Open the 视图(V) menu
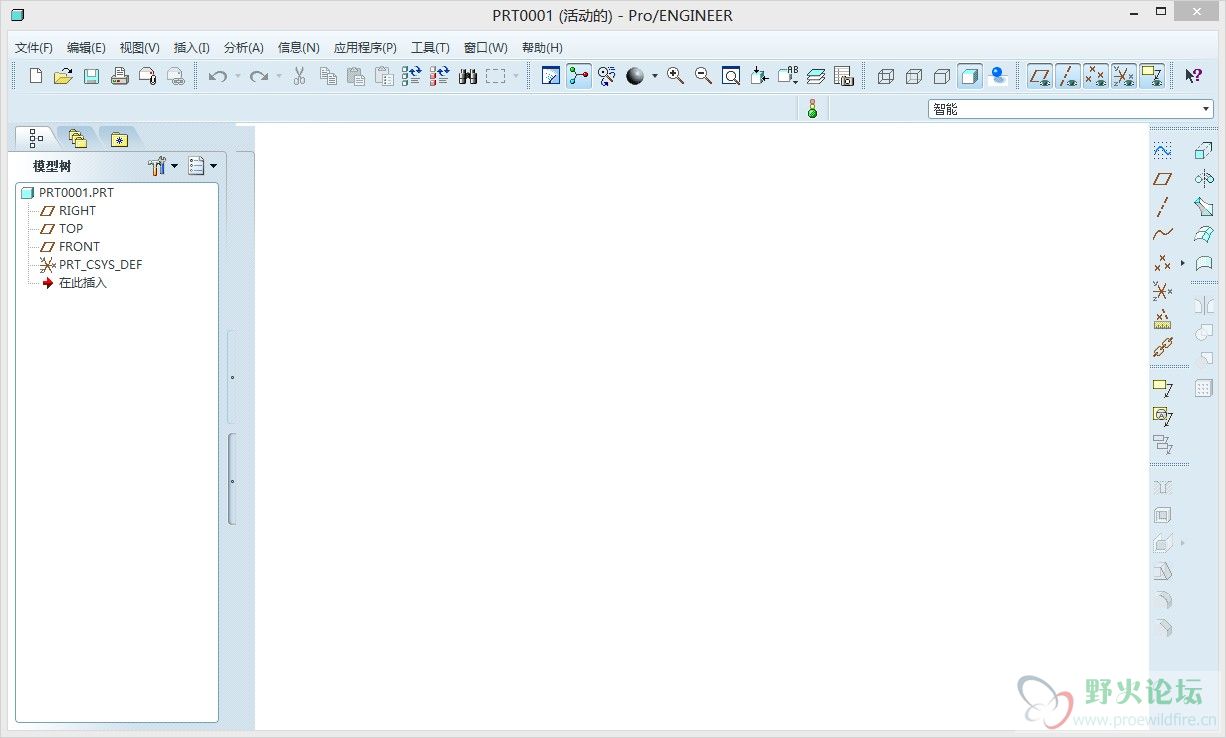The image size is (1226, 738). (x=140, y=47)
